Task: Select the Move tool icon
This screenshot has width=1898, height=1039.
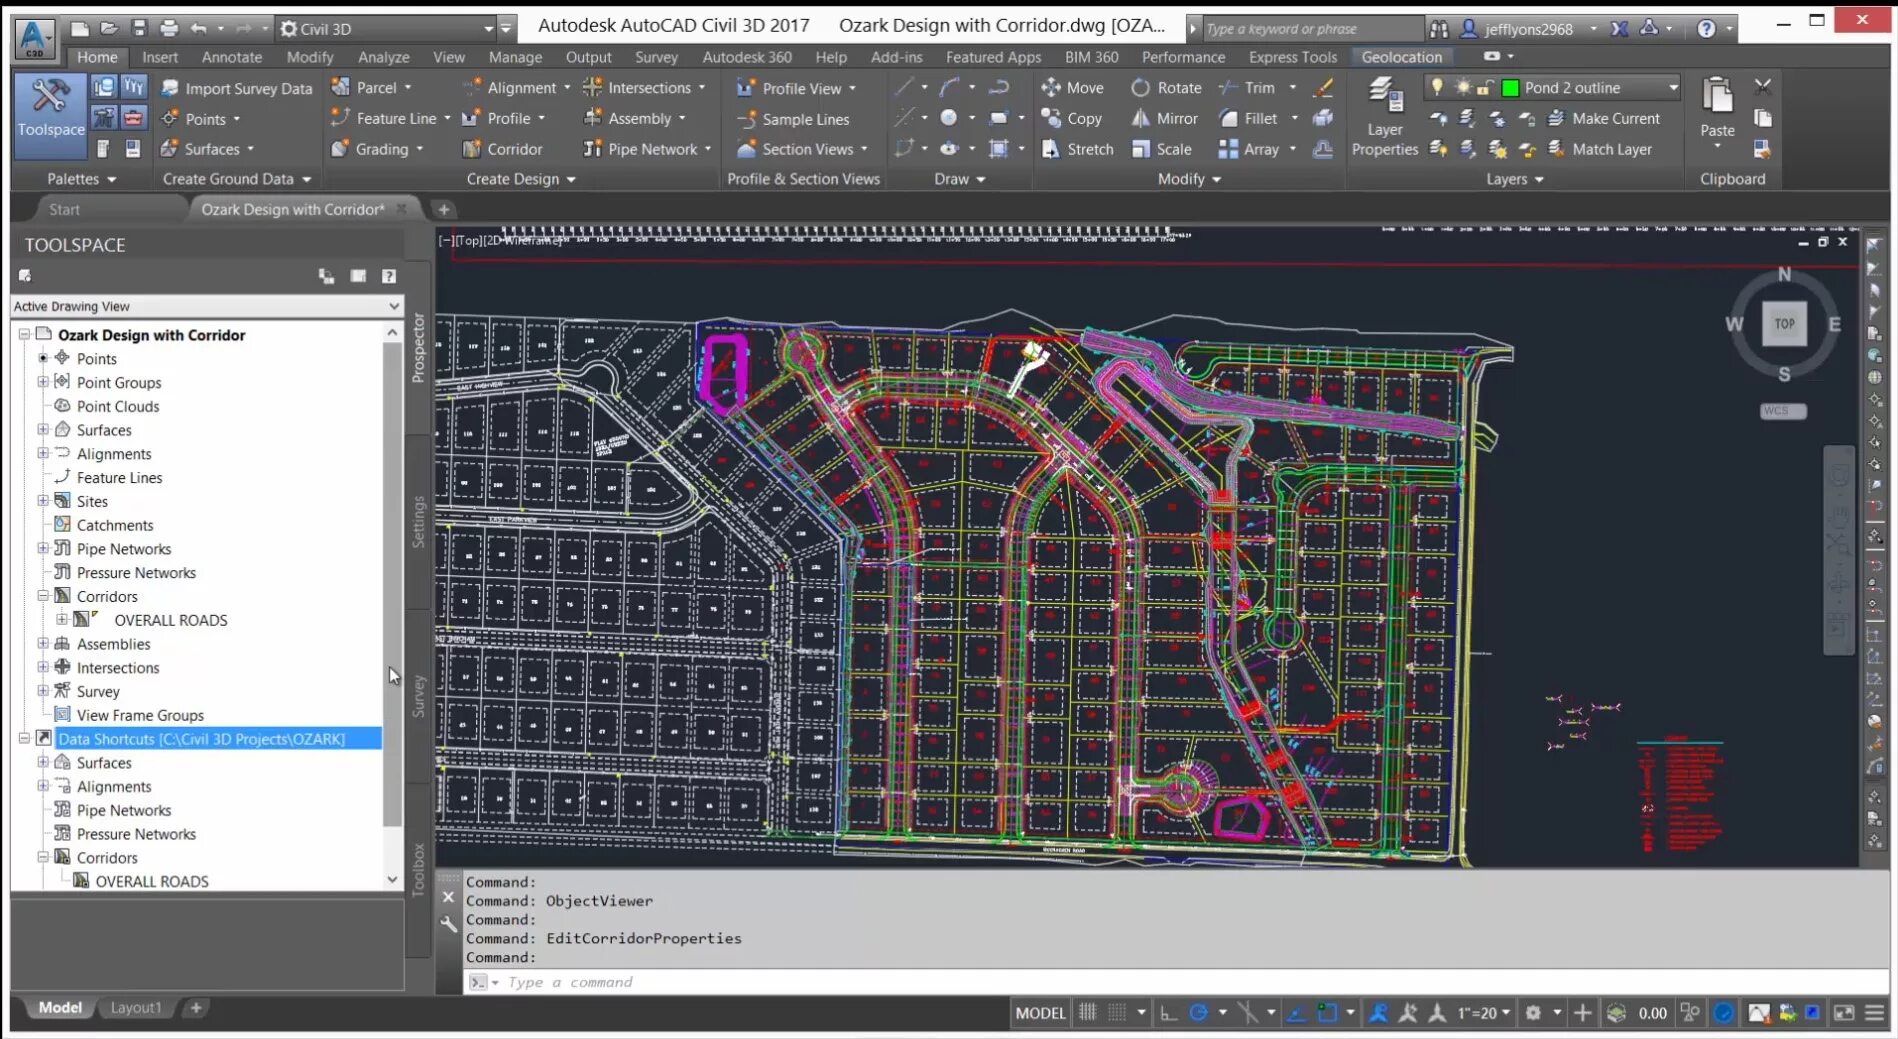Action: 1051,88
